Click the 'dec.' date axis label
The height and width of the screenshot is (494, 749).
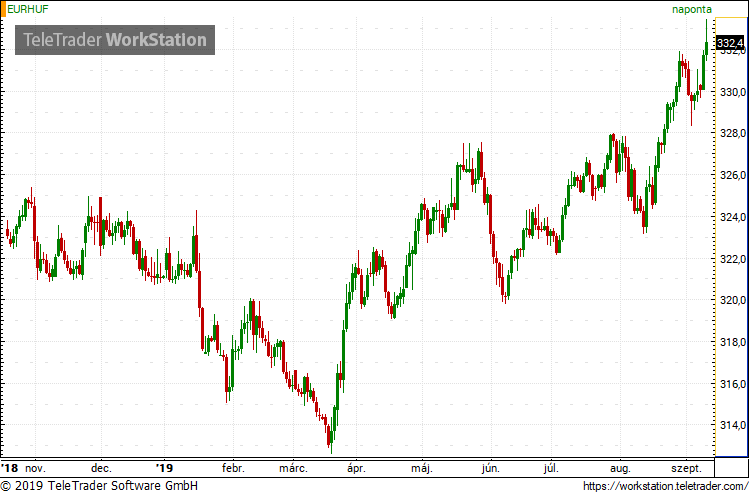102,468
